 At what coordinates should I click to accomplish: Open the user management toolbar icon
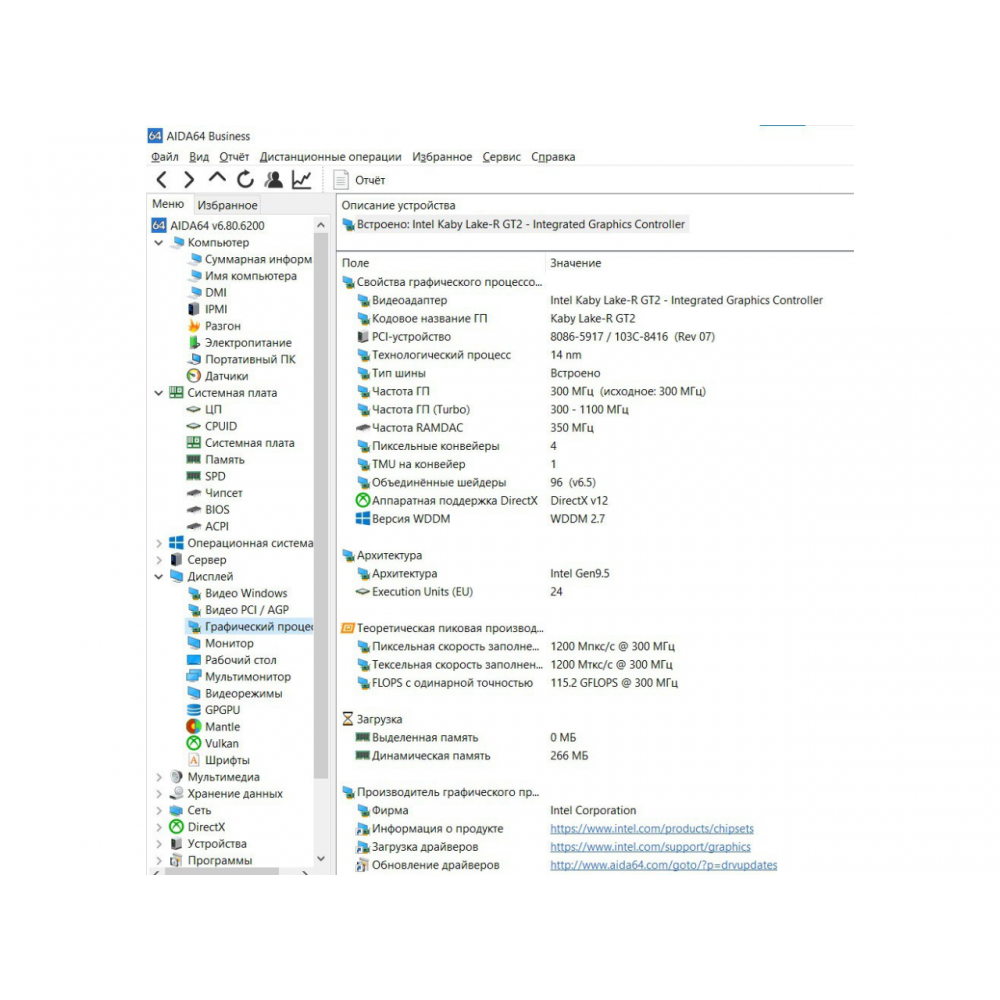pos(274,180)
